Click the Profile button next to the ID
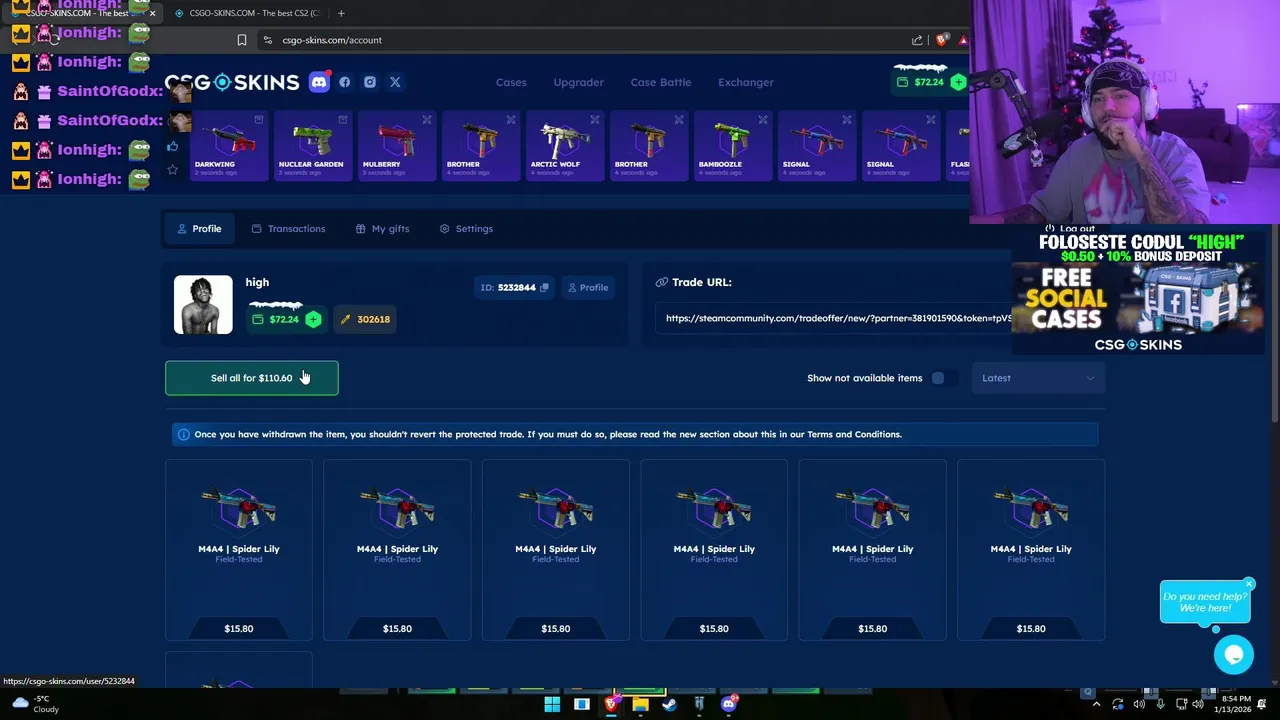This screenshot has width=1280, height=720. tap(588, 288)
